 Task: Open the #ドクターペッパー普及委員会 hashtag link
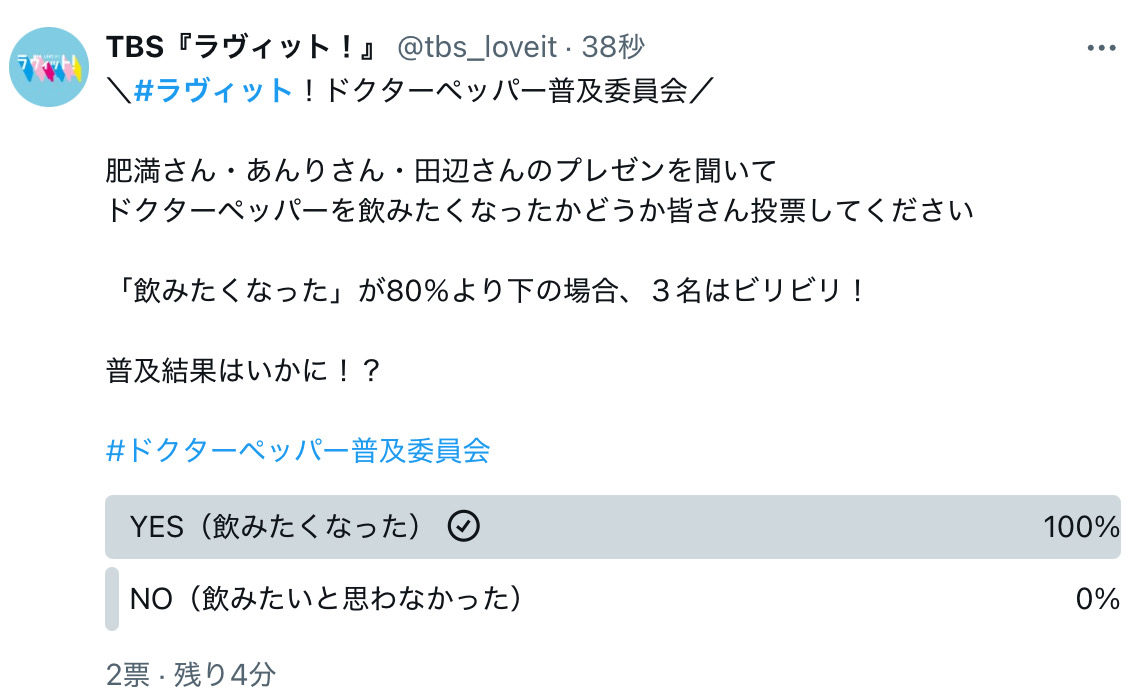pos(298,450)
